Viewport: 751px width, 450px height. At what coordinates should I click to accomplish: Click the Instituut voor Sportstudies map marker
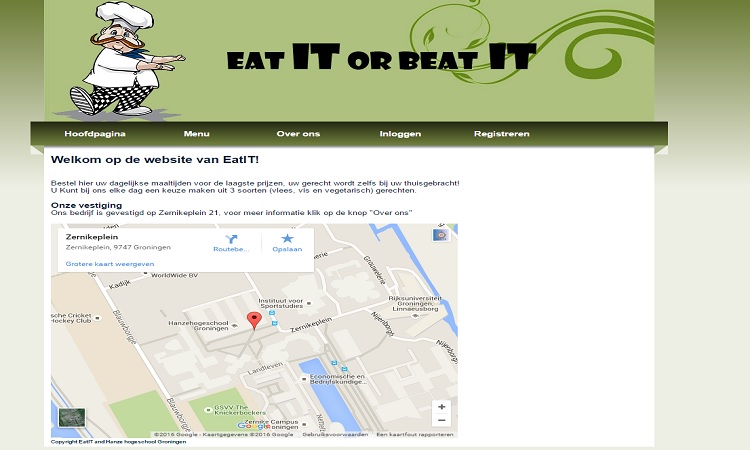[309, 304]
